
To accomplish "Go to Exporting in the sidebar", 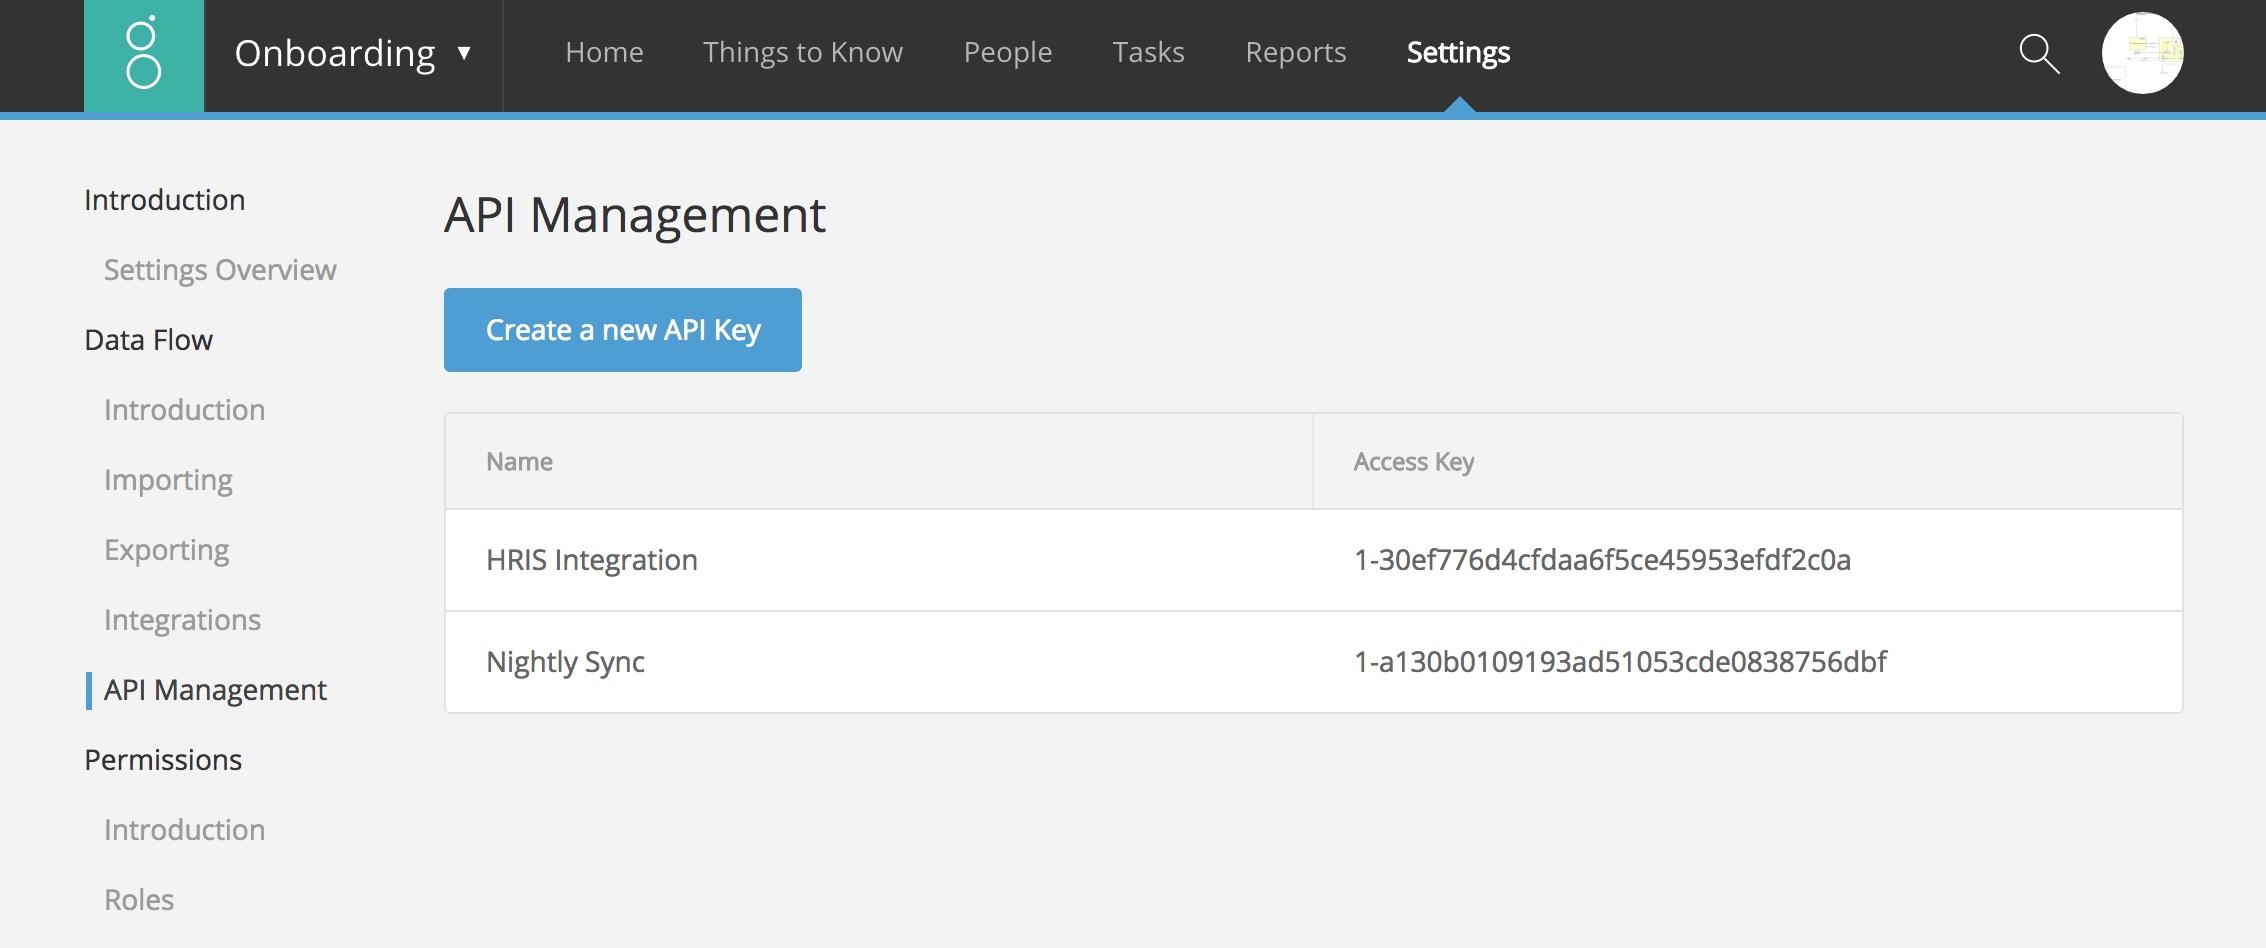I will pyautogui.click(x=167, y=550).
